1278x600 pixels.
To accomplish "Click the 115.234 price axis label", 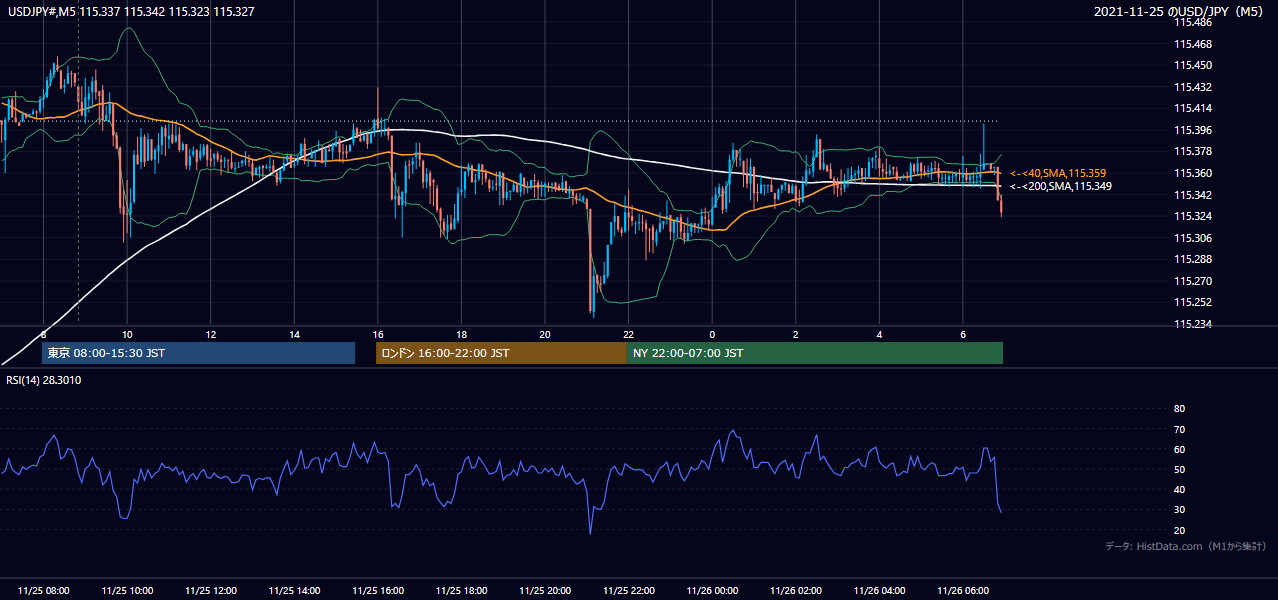I will tap(1192, 324).
